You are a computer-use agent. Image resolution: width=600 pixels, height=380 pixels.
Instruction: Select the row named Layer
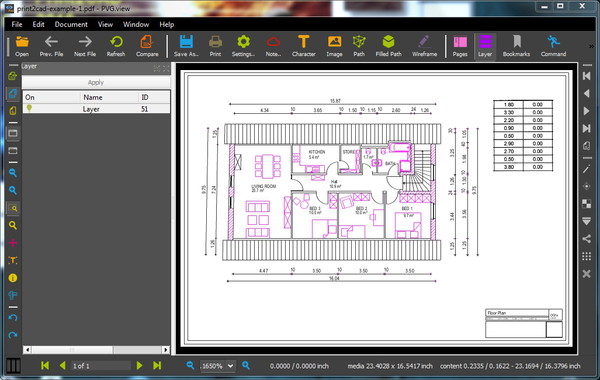[96, 109]
